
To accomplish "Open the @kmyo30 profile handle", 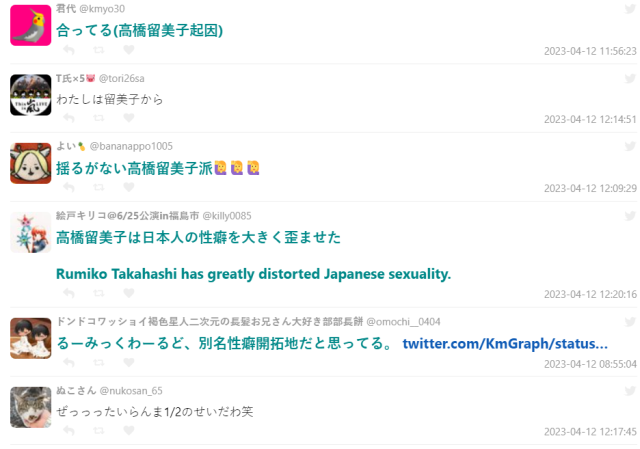I will point(103,9).
